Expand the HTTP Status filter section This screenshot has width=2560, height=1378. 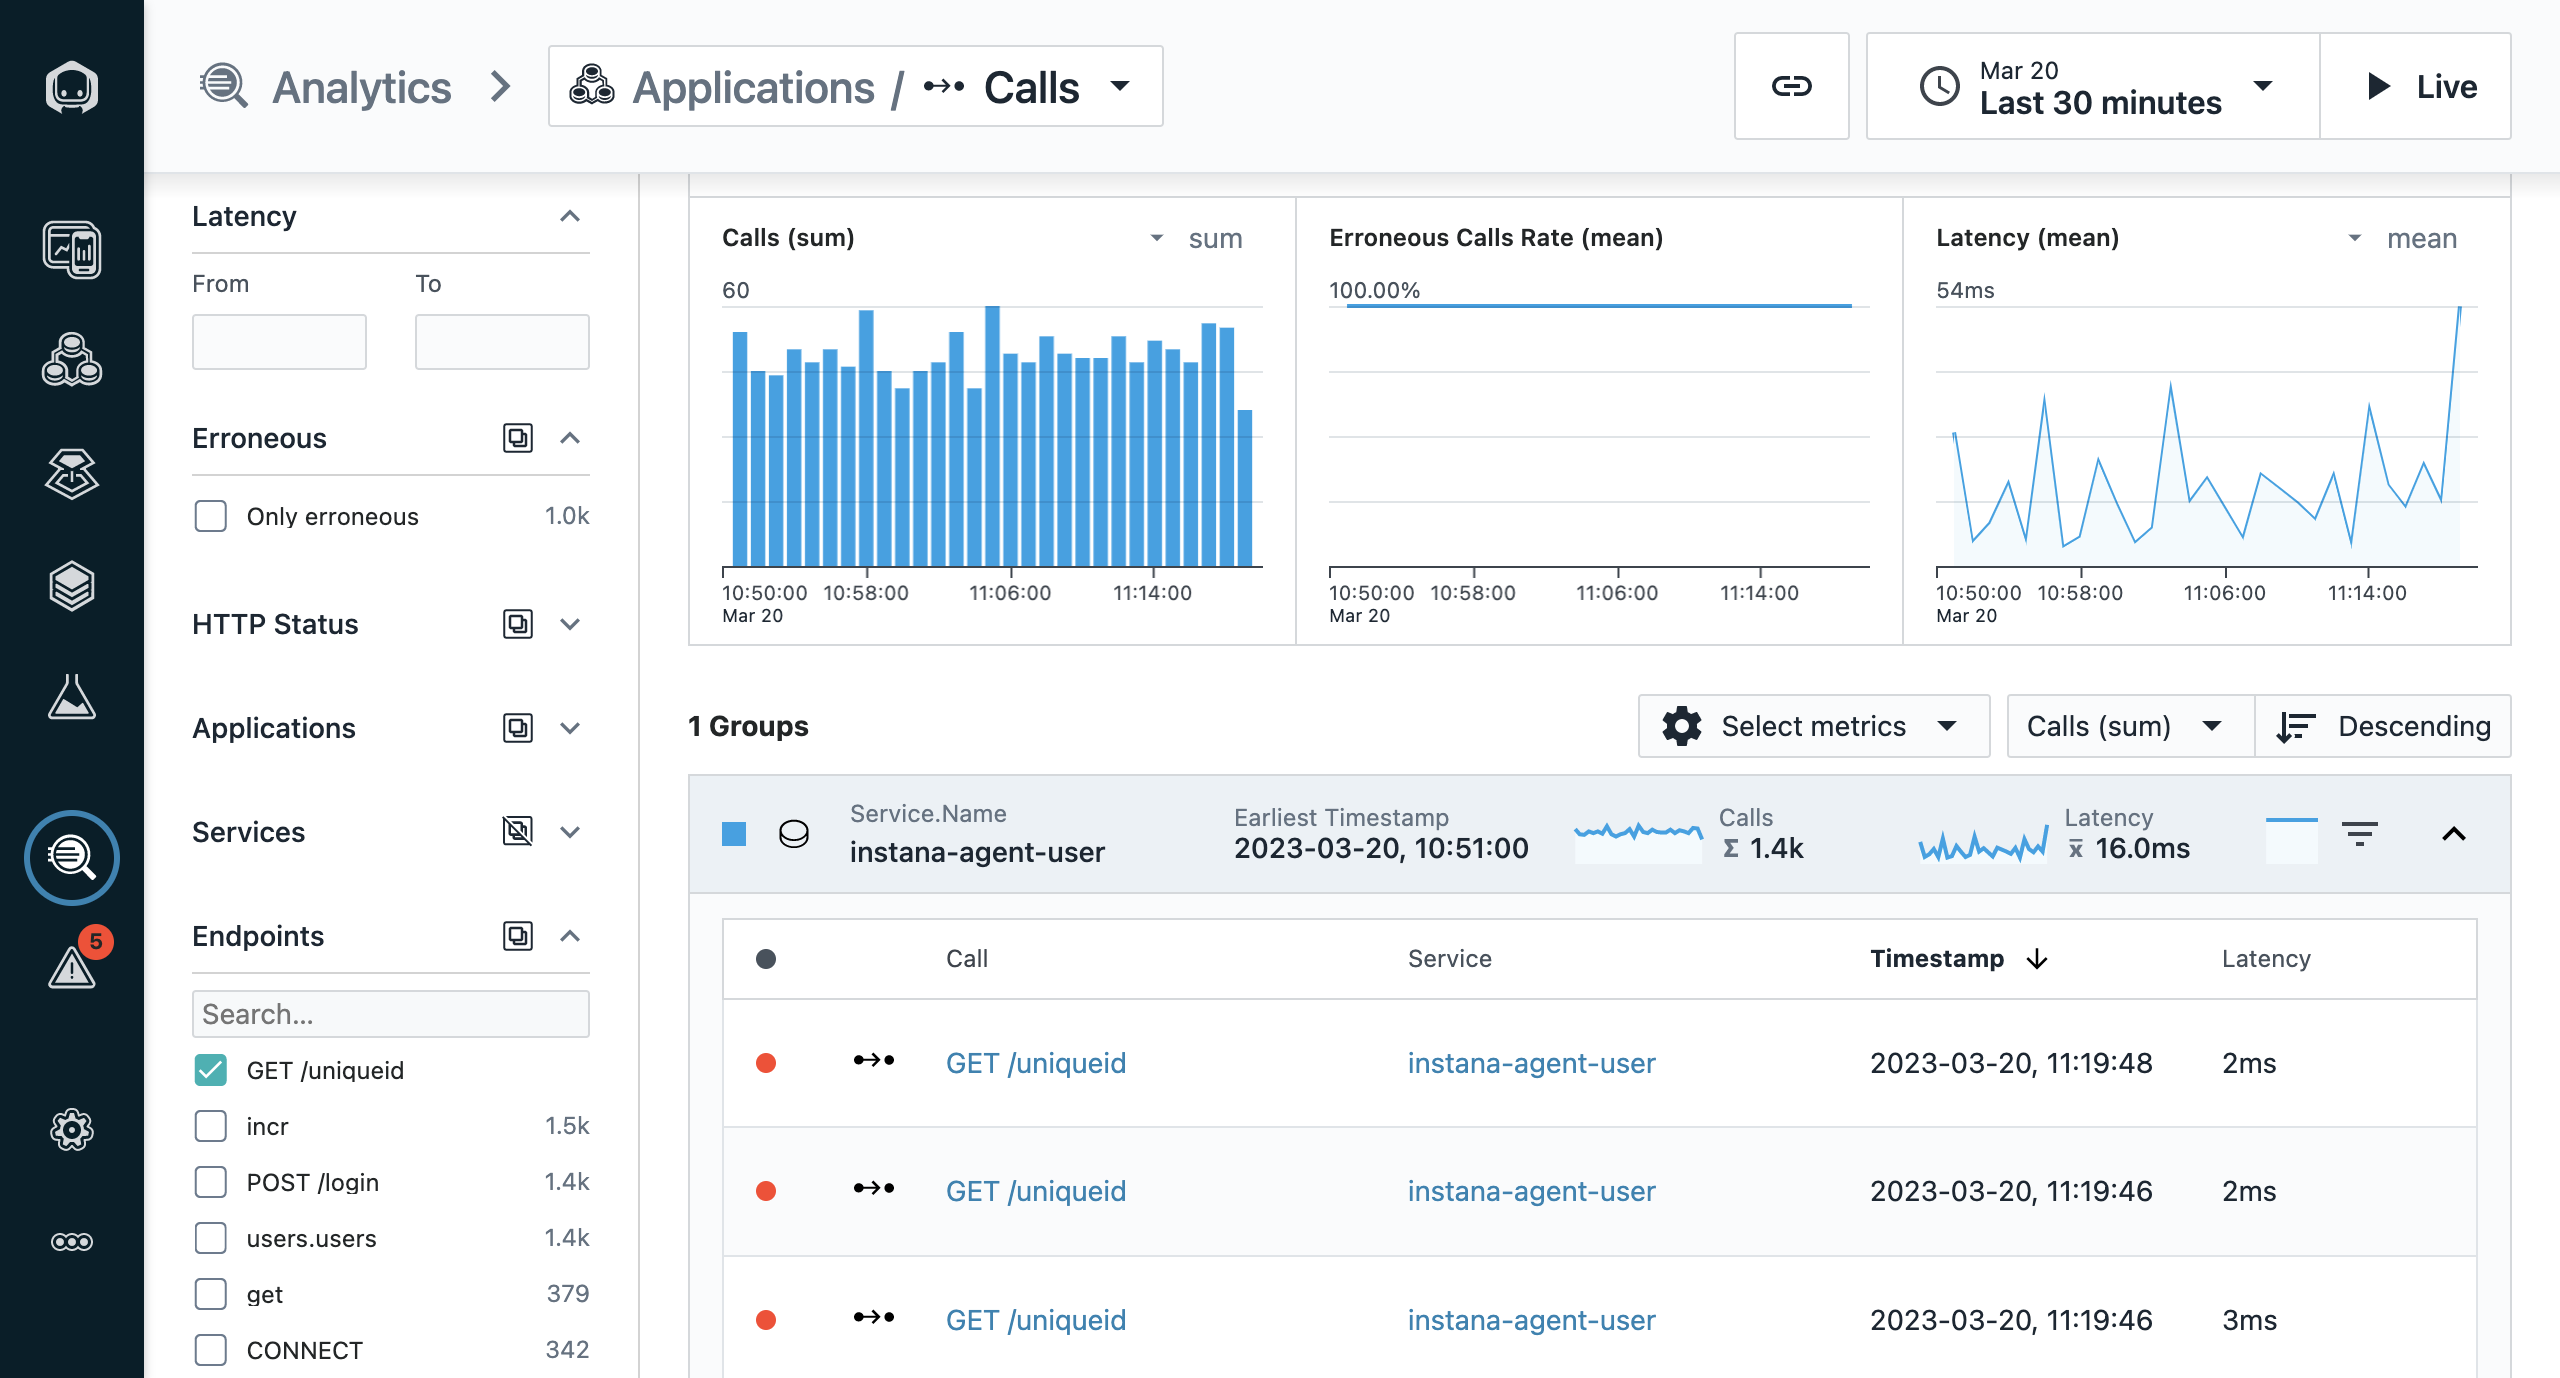pos(570,624)
